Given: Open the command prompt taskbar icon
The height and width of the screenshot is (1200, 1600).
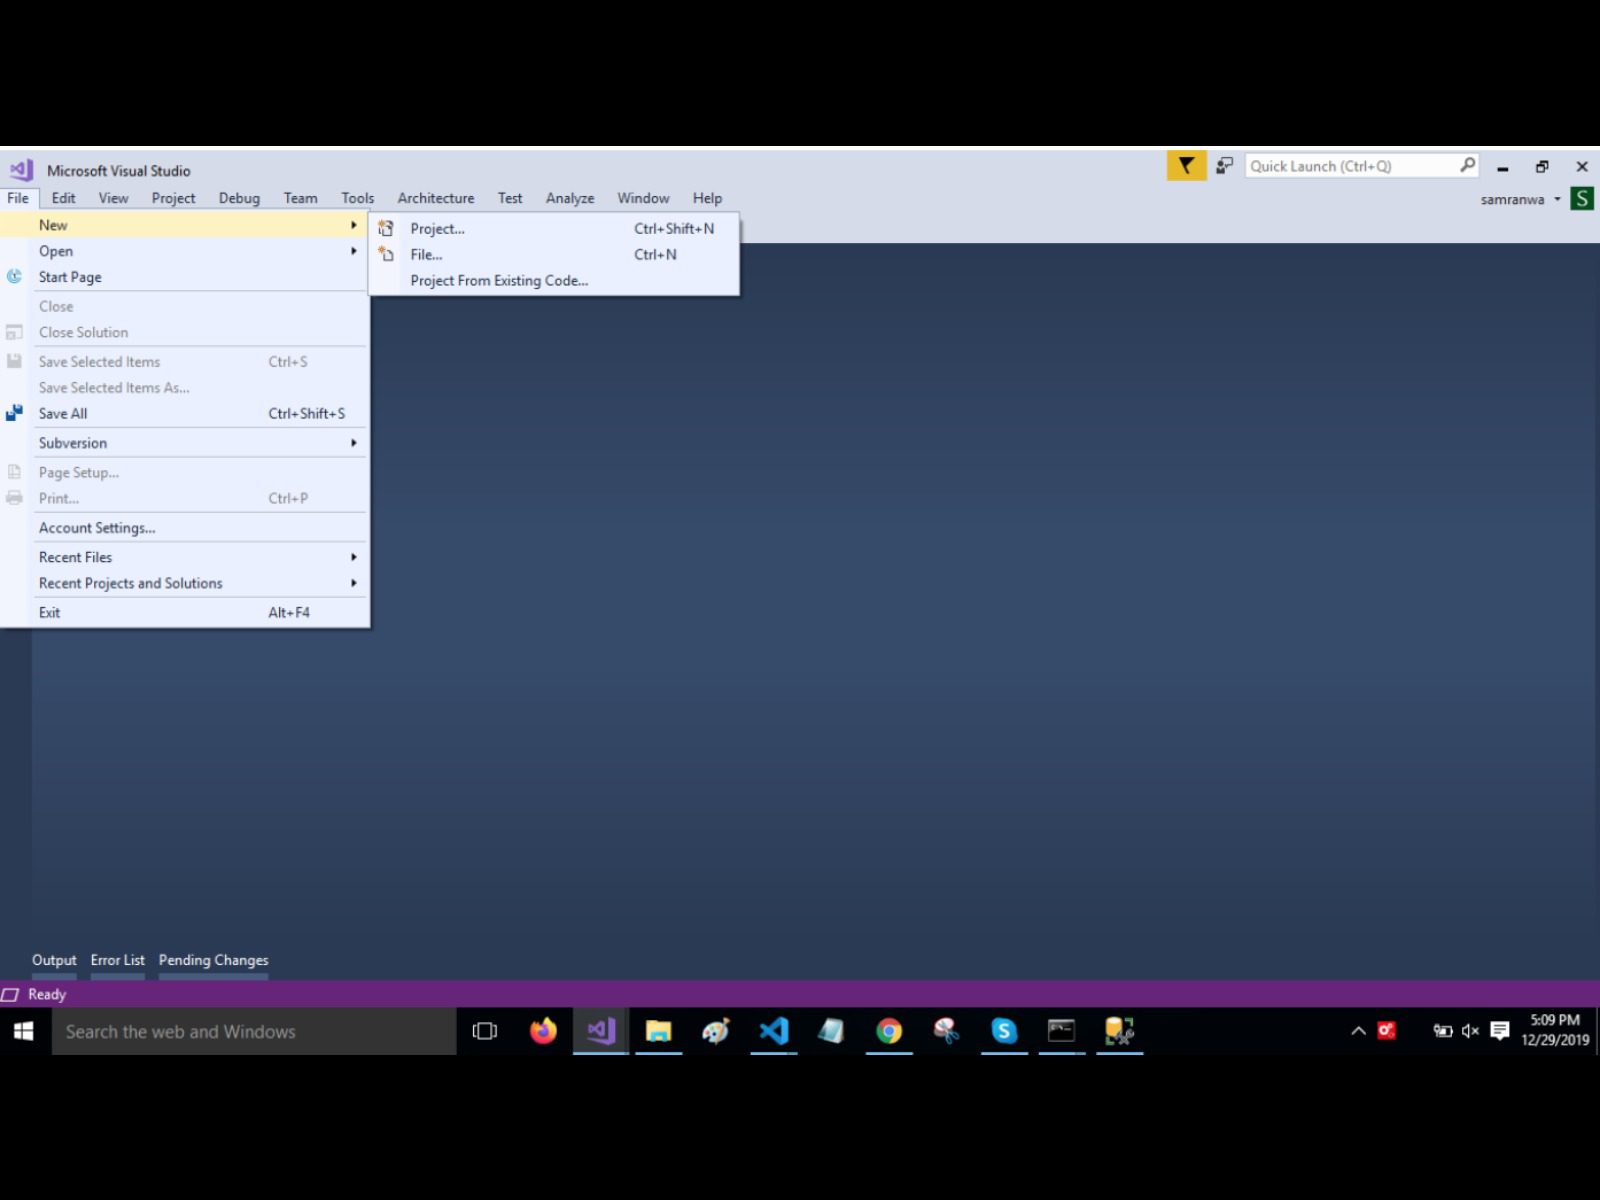Looking at the screenshot, I should click(1061, 1031).
